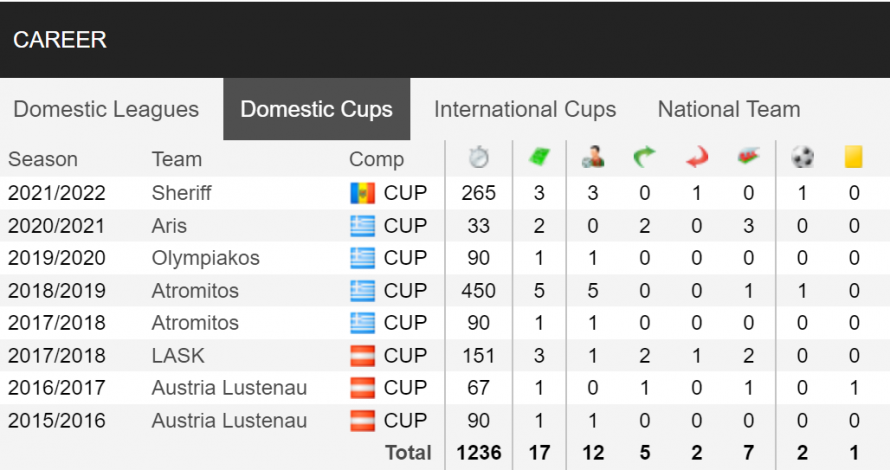
Task: Click the yellow card icon
Action: click(853, 157)
